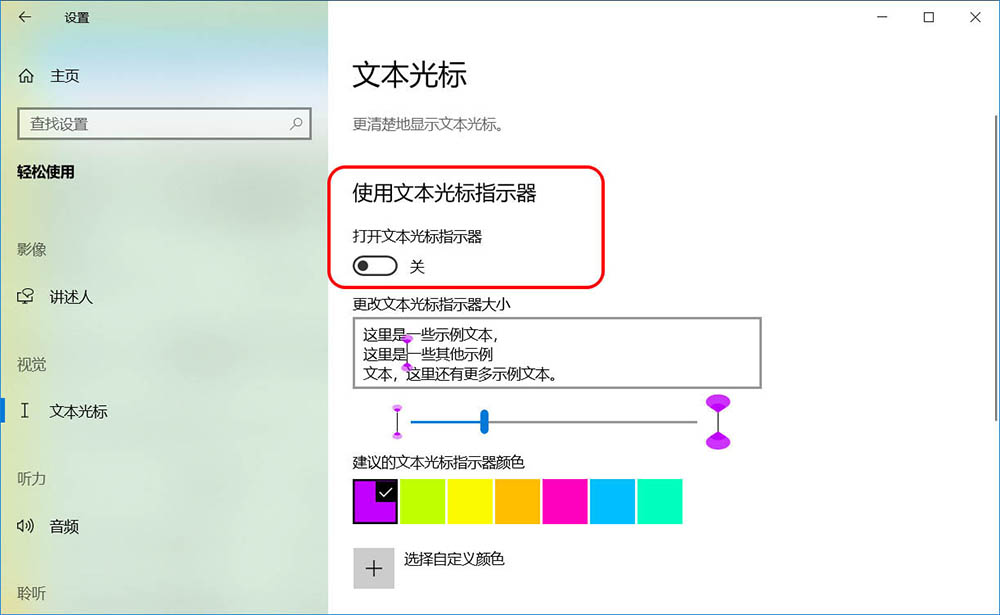Click the 轻松使用 heading
1000x615 pixels.
[x=46, y=172]
